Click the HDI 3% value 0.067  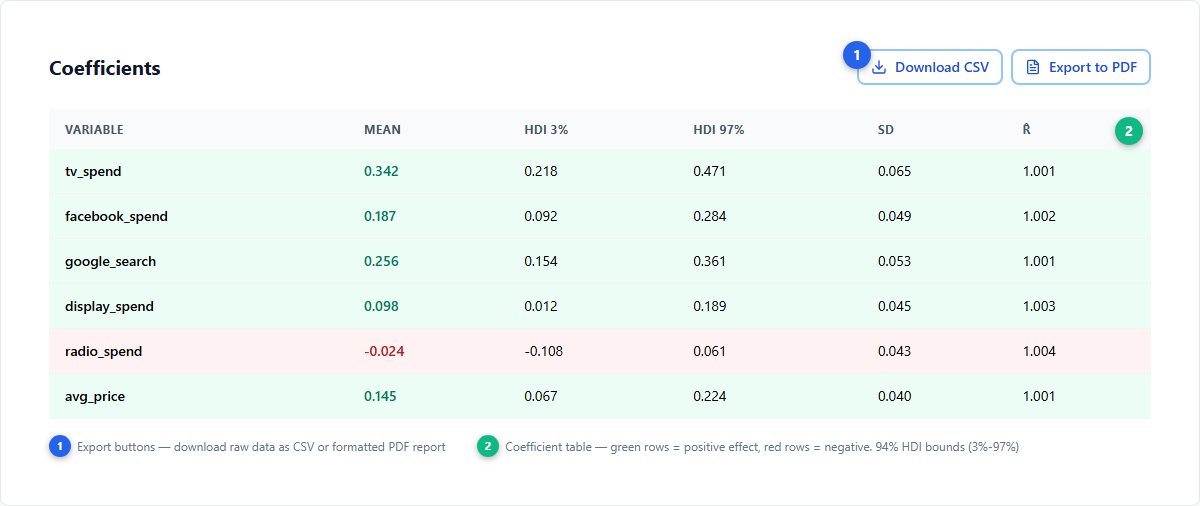coord(541,396)
